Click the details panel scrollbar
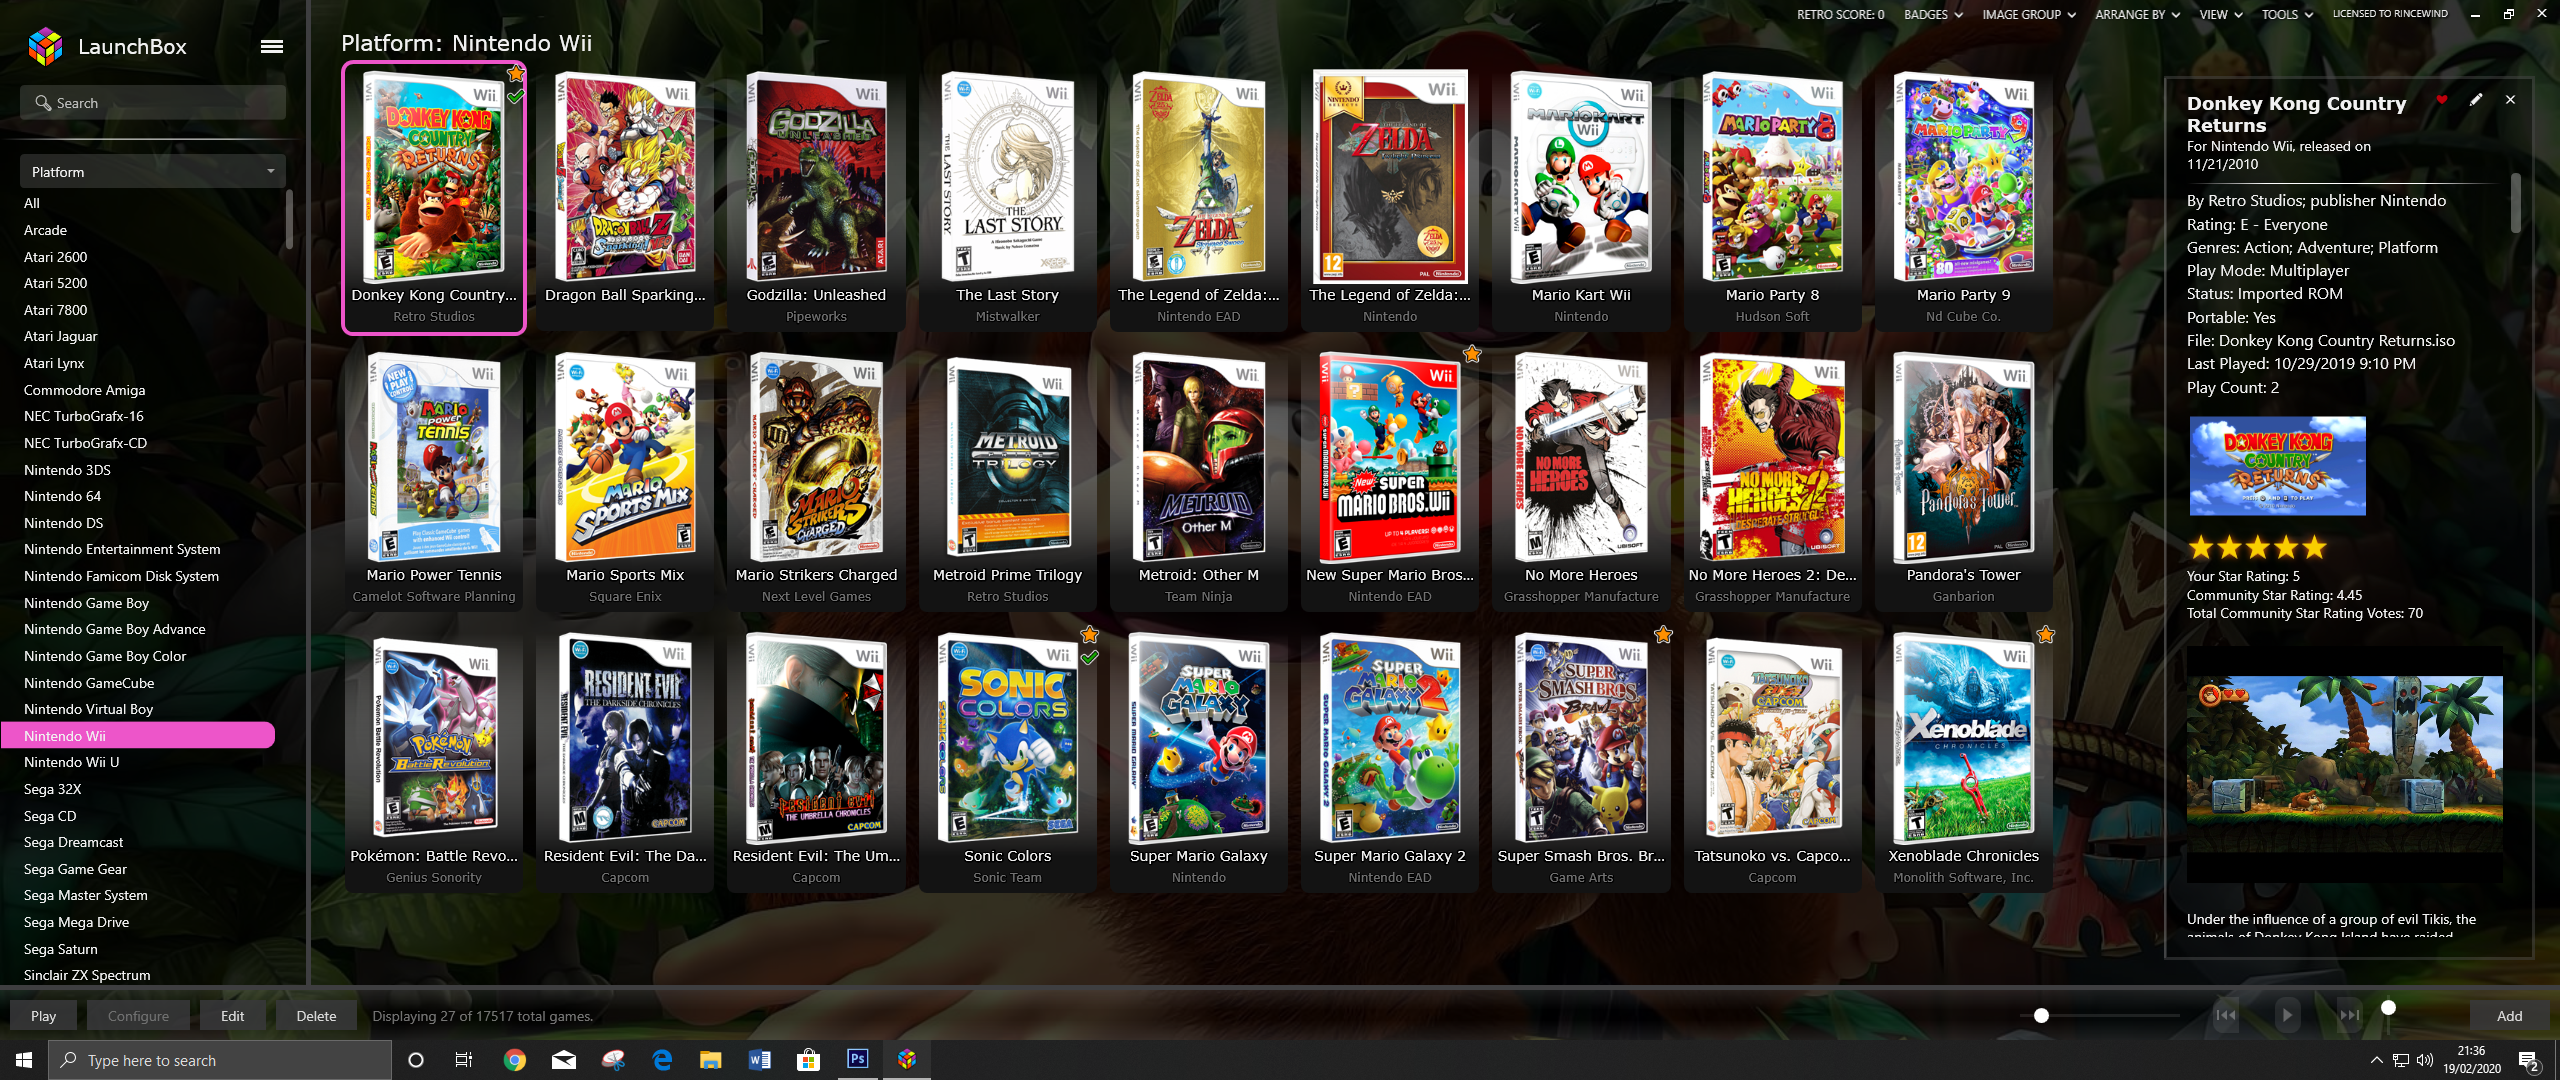This screenshot has height=1080, width=2560. tap(2516, 203)
